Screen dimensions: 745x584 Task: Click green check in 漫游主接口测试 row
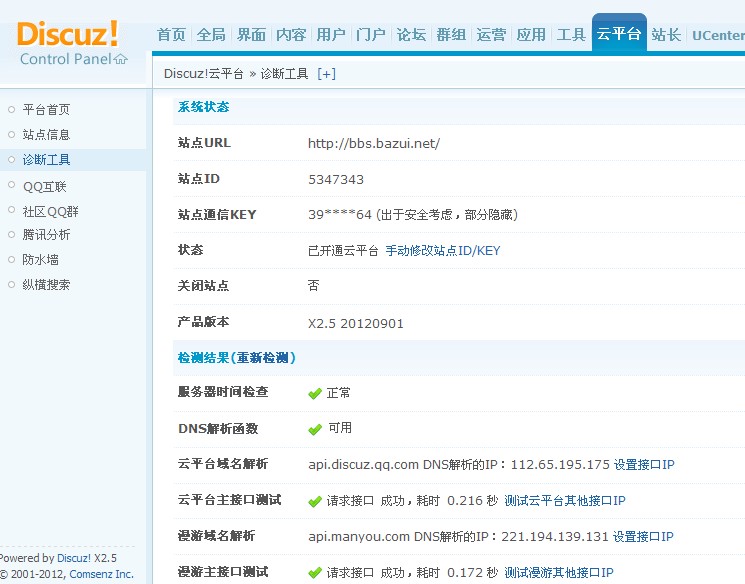coord(315,573)
